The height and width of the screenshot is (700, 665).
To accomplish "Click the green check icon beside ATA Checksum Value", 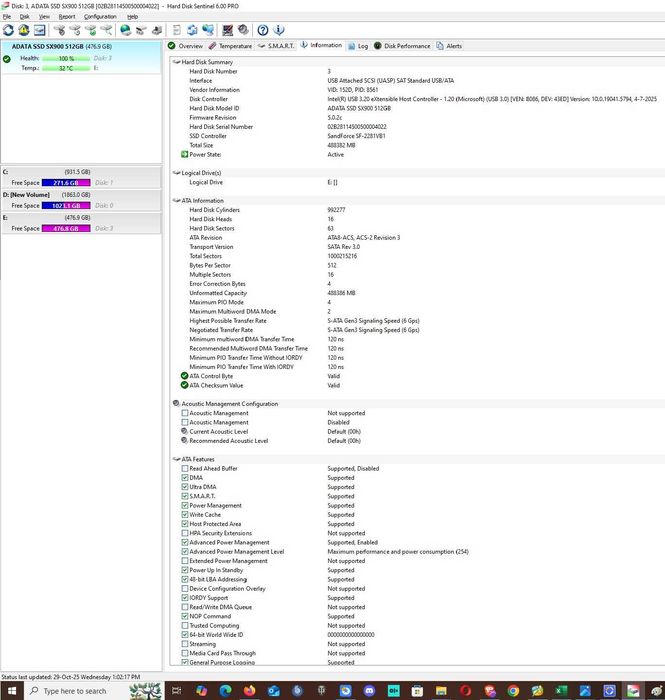I will tap(184, 385).
